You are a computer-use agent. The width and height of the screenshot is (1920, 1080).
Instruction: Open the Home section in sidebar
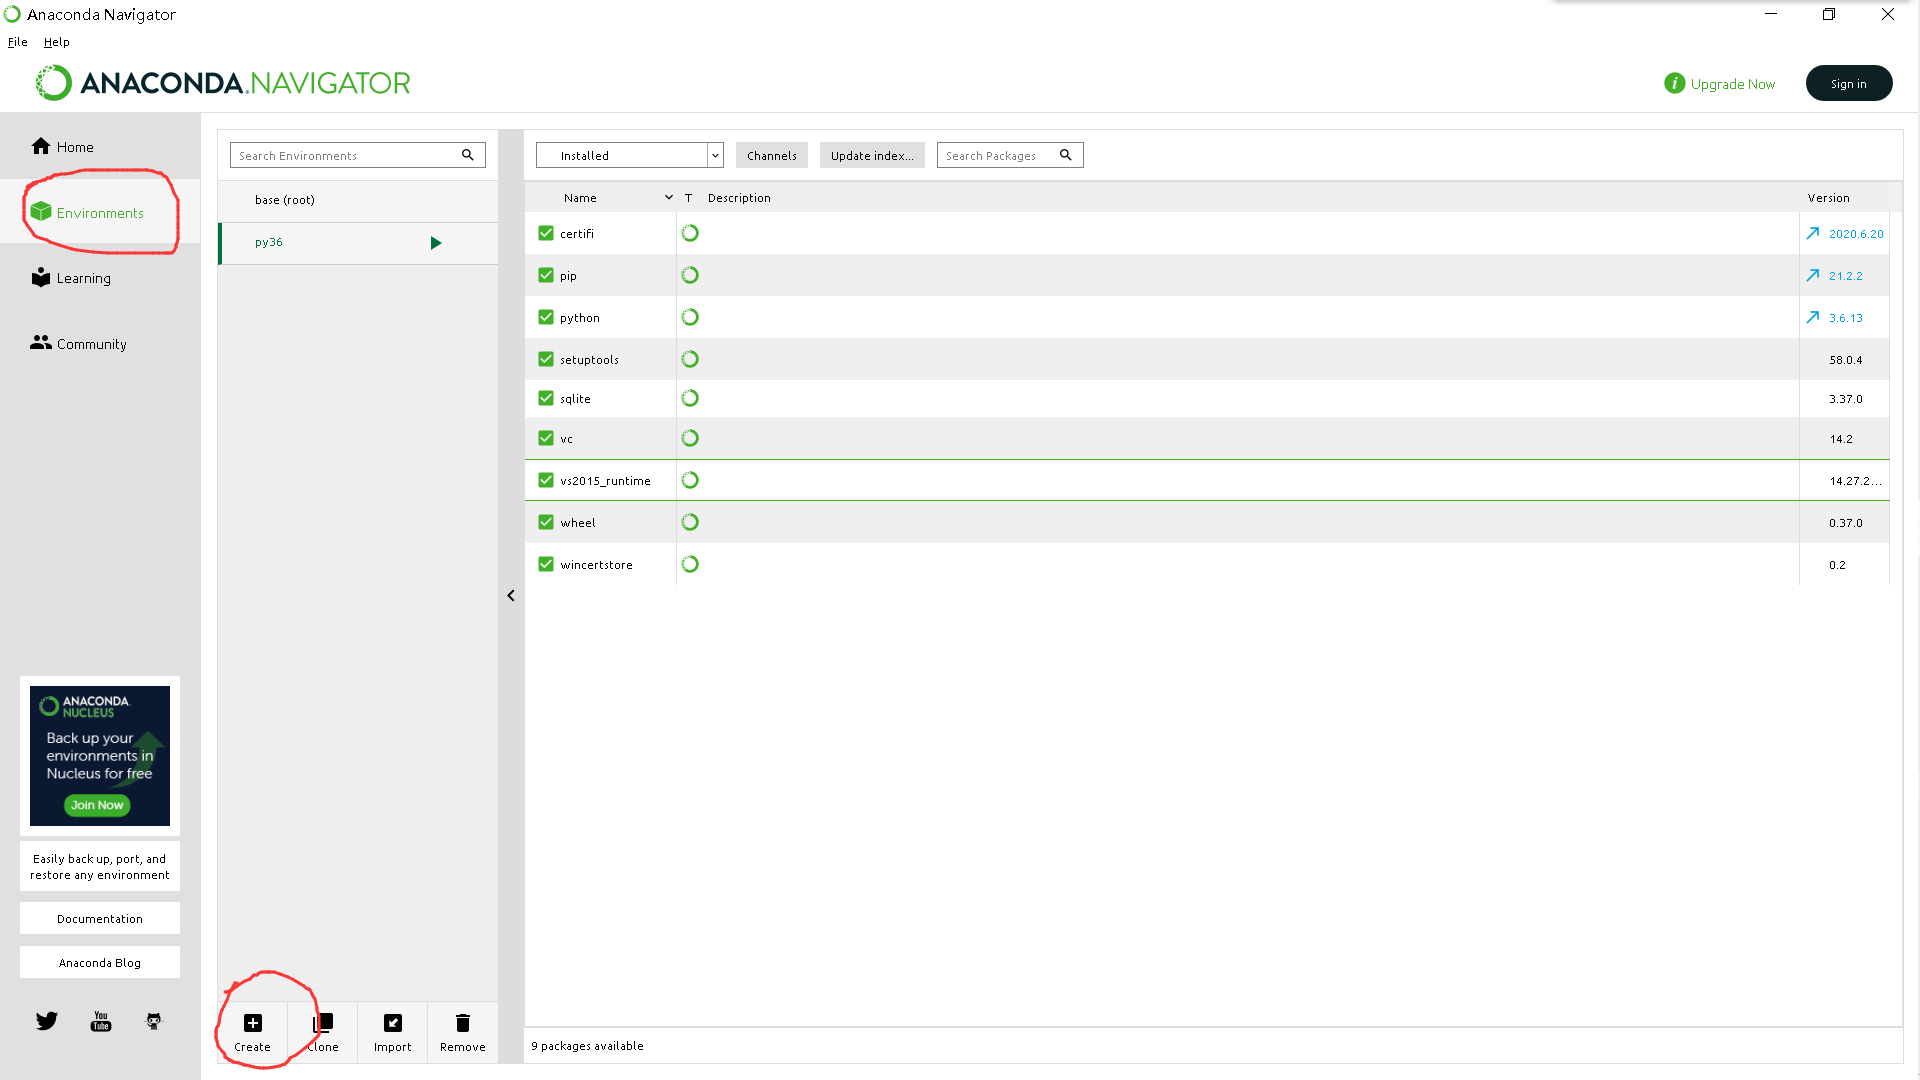(x=62, y=146)
